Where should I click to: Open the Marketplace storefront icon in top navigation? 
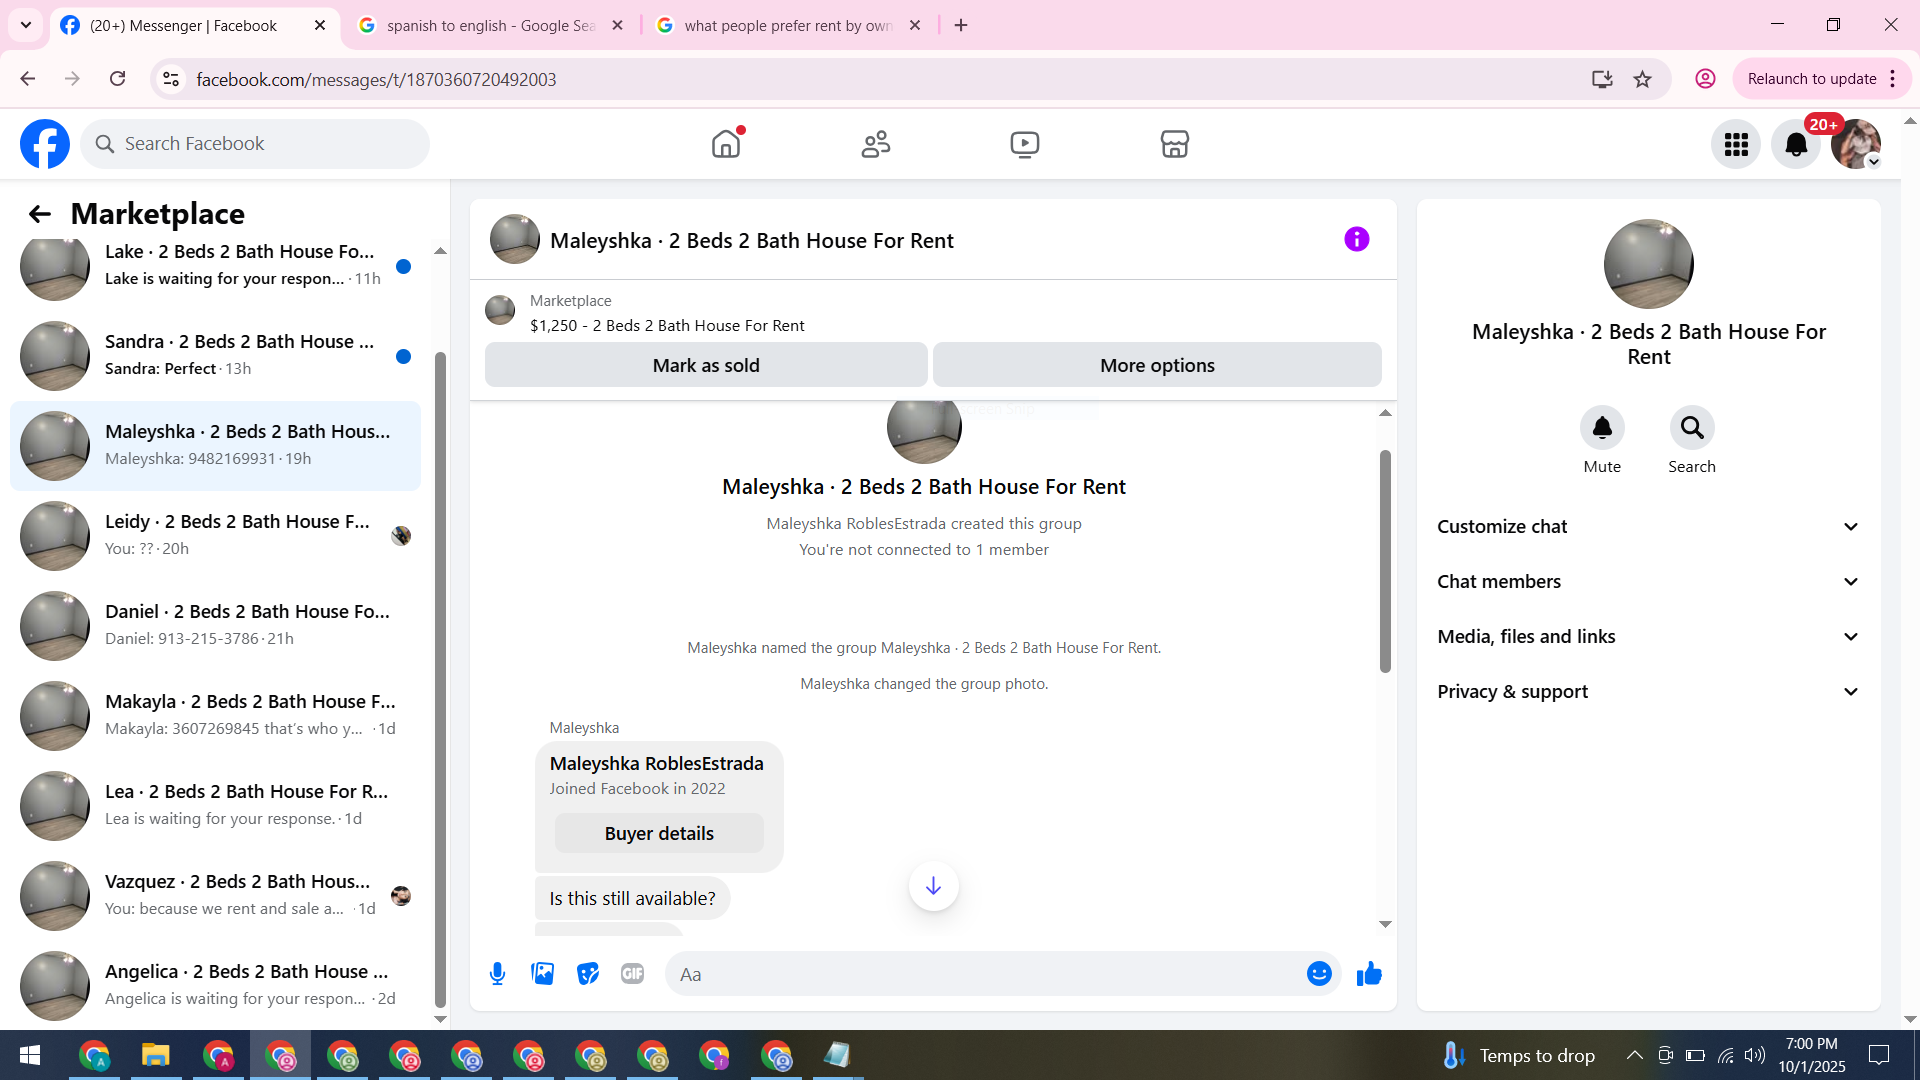coord(1175,144)
